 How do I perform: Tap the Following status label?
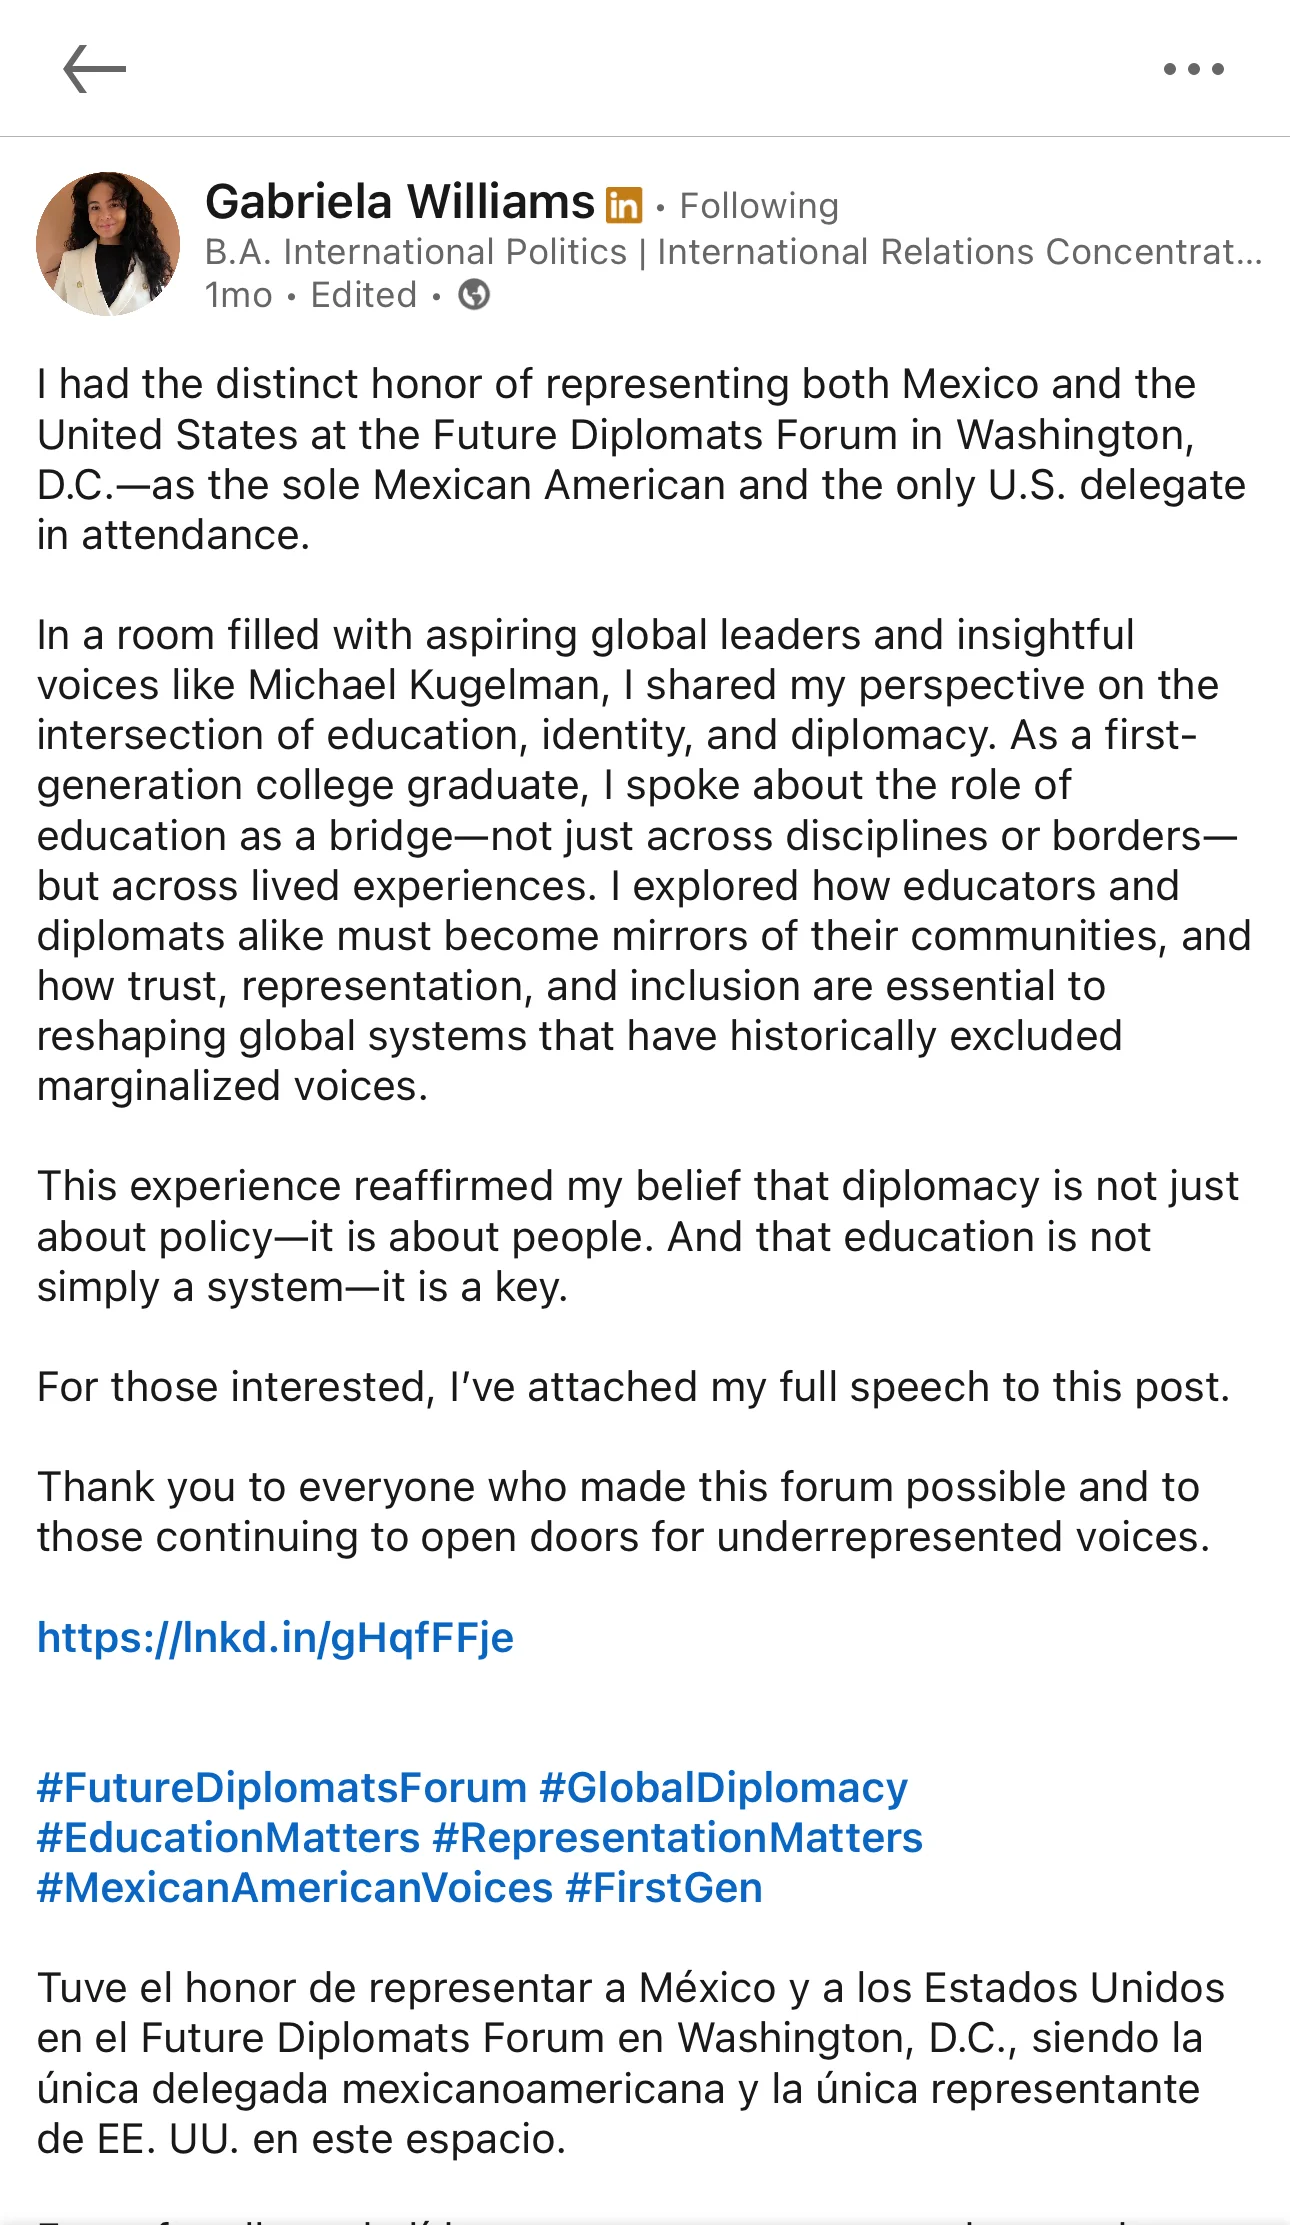pos(759,206)
